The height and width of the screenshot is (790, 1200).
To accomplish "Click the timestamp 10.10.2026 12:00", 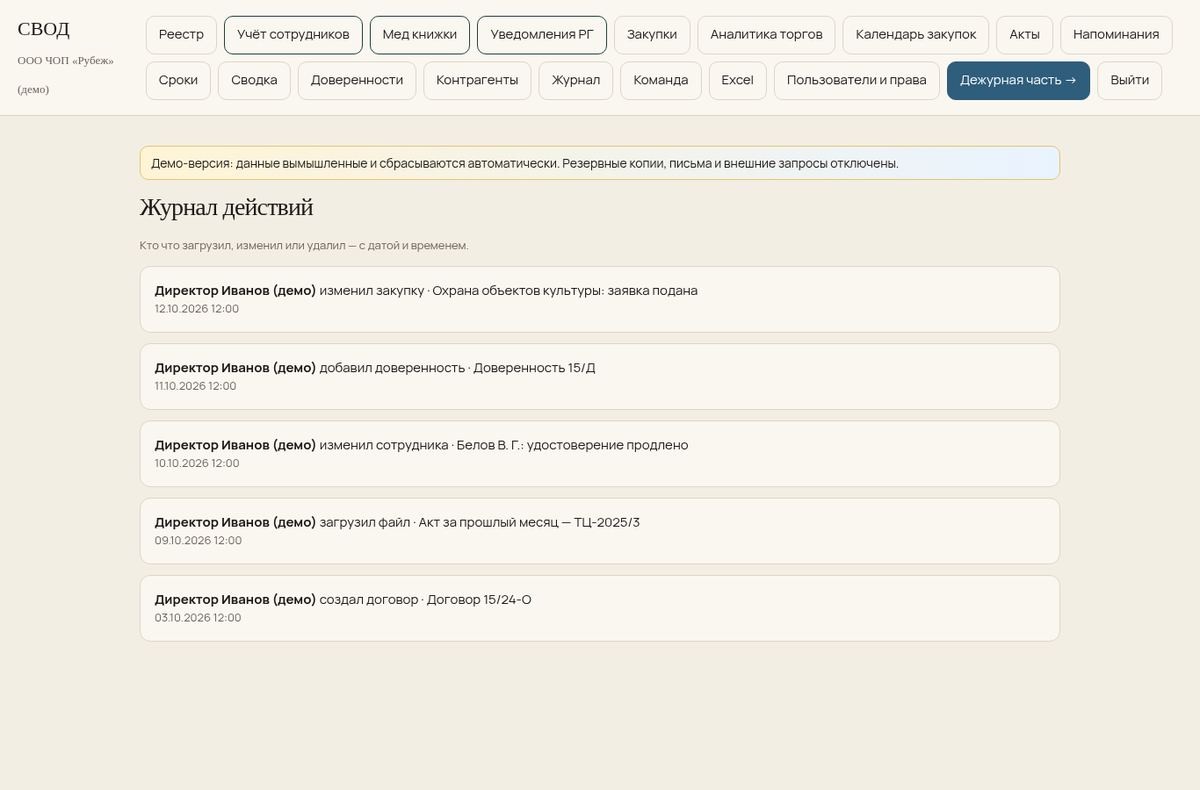I will point(197,463).
